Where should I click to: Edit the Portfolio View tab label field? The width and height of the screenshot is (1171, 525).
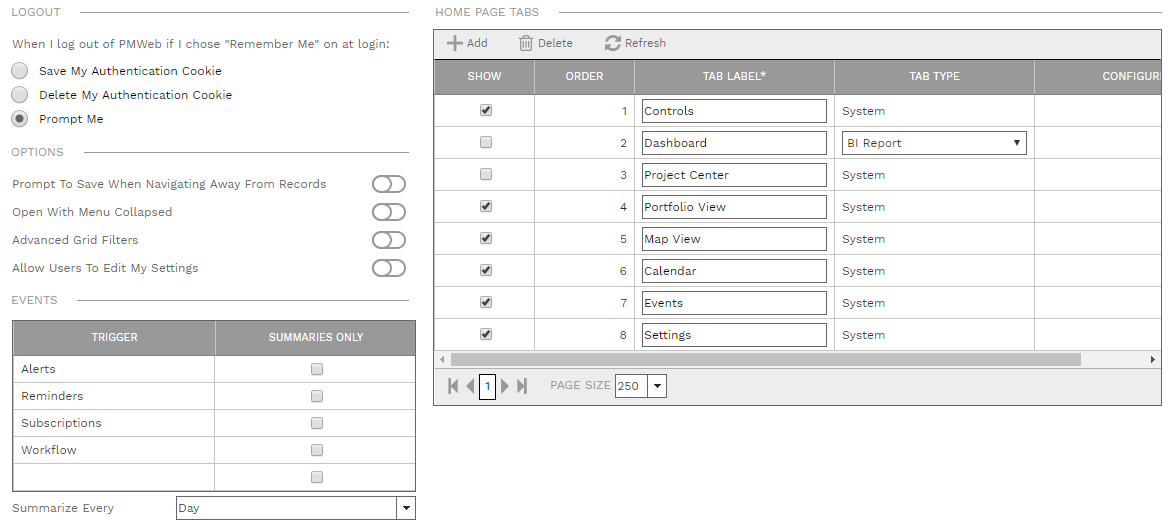click(x=734, y=207)
